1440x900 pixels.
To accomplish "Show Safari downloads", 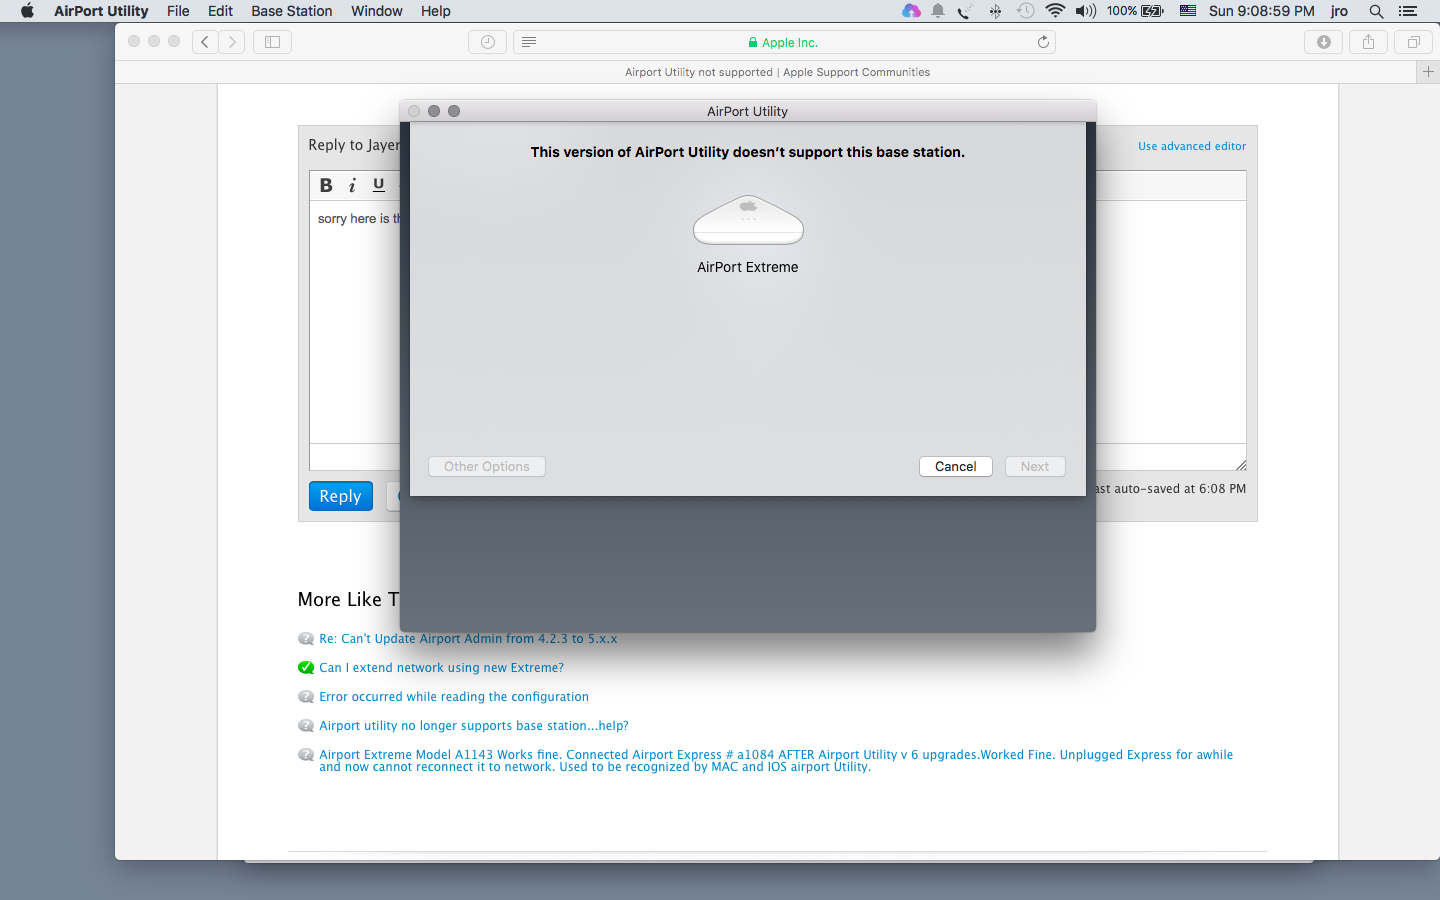I will 1323,42.
